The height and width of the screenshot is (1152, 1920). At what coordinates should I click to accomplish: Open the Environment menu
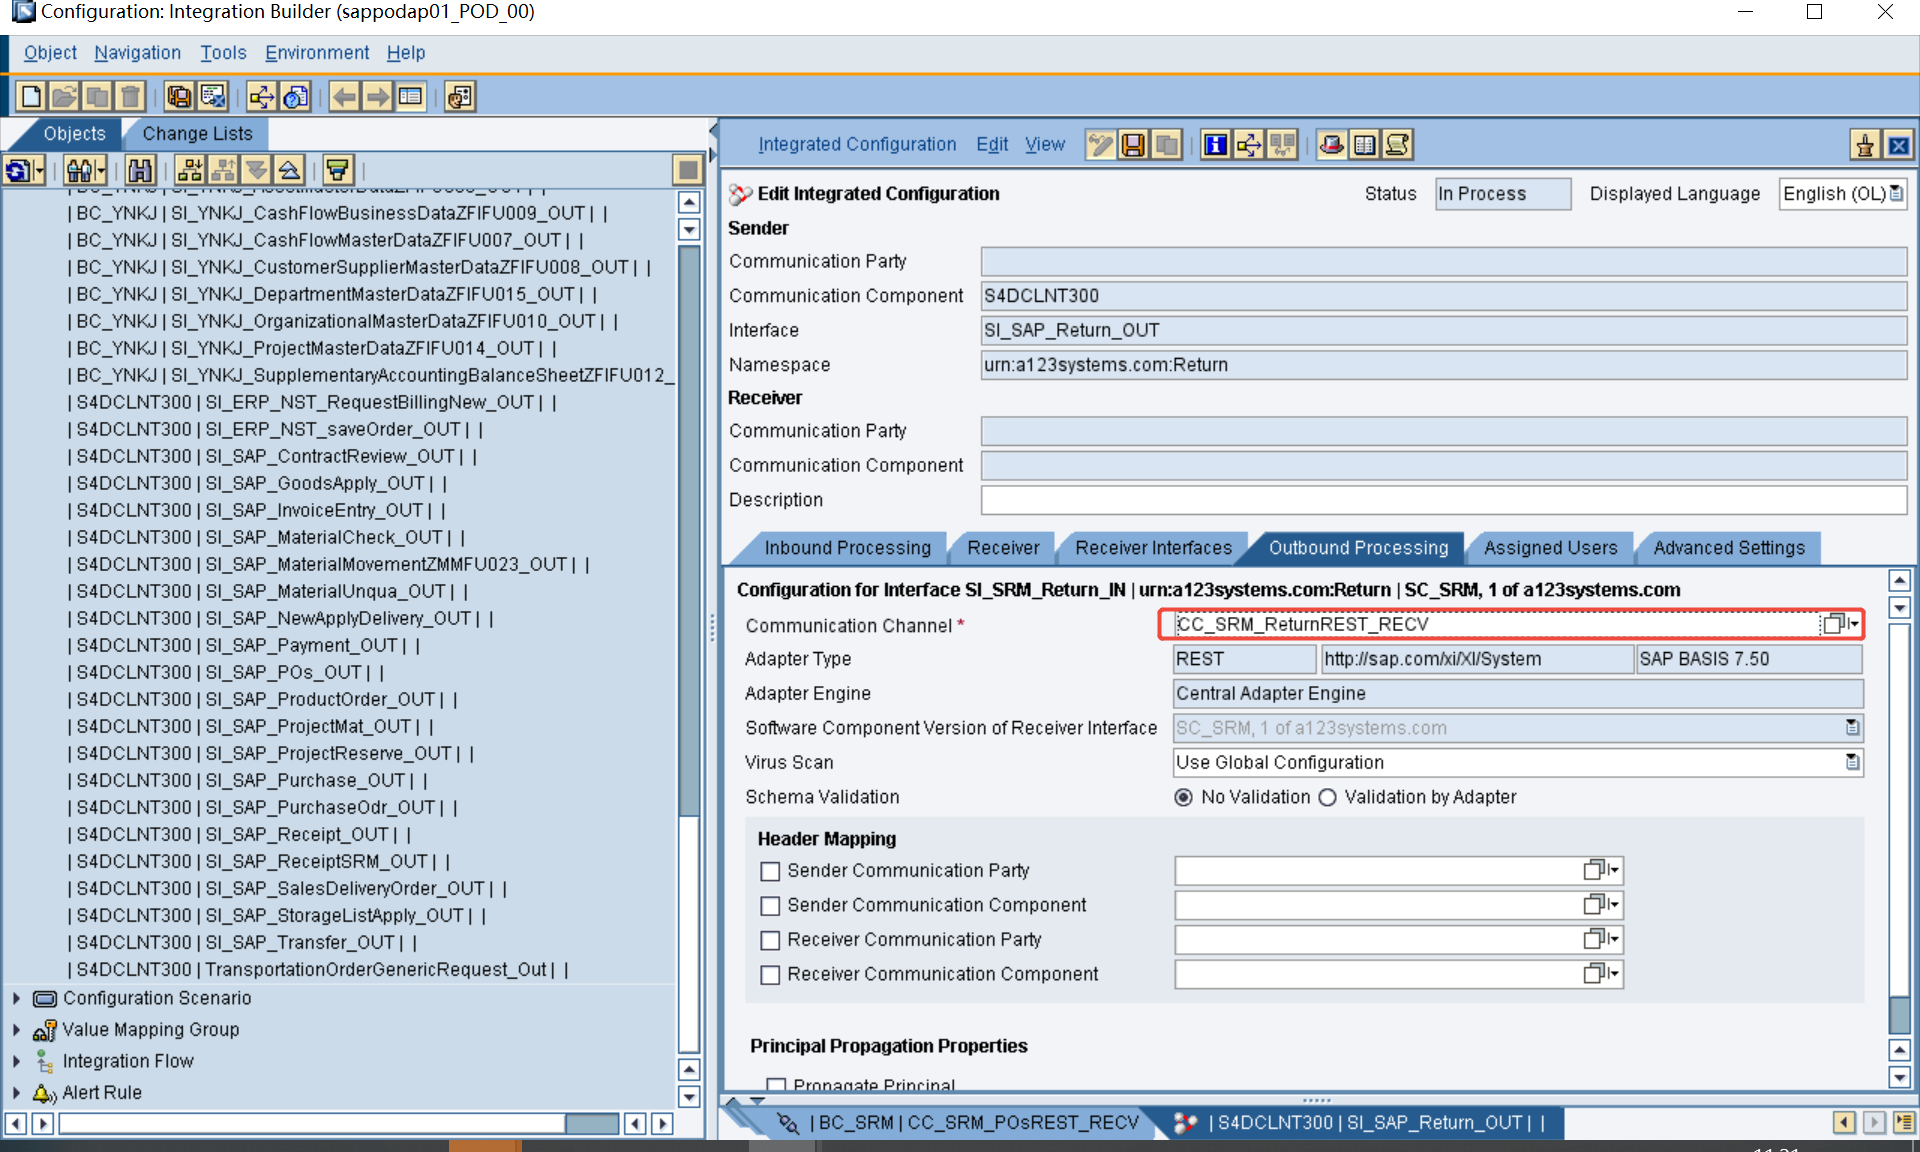coord(317,53)
